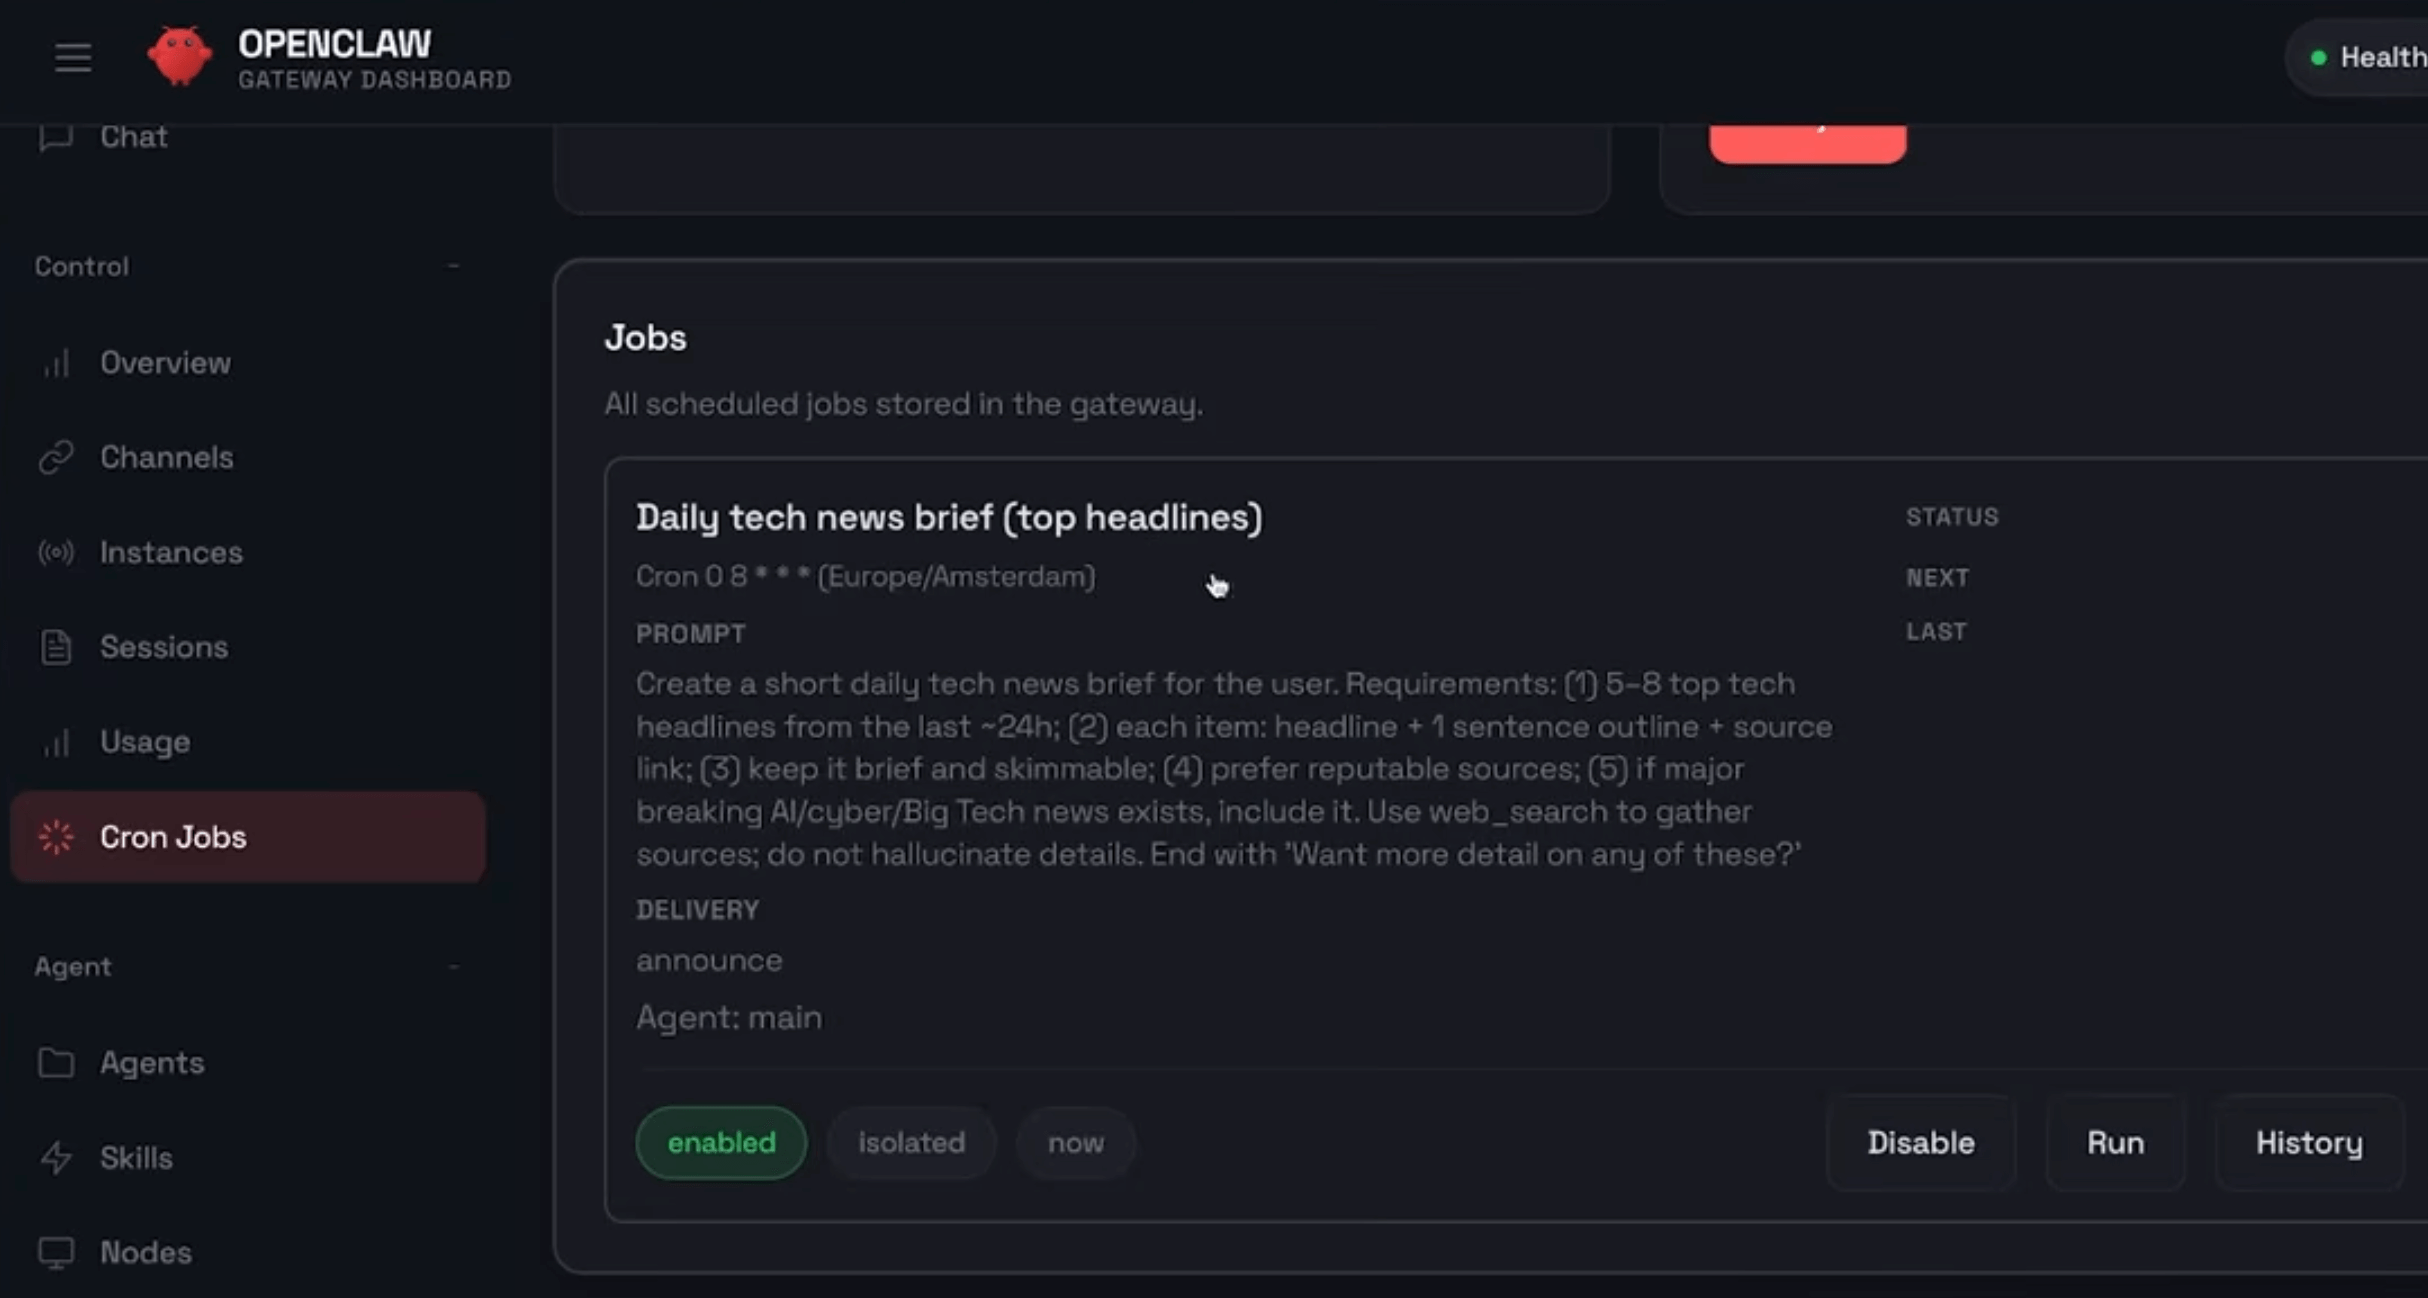Select the Channels link icon
Viewport: 2428px width, 1298px height.
56,457
